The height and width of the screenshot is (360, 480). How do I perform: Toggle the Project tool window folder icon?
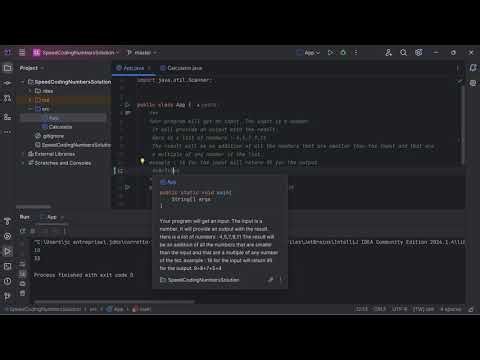point(7,68)
